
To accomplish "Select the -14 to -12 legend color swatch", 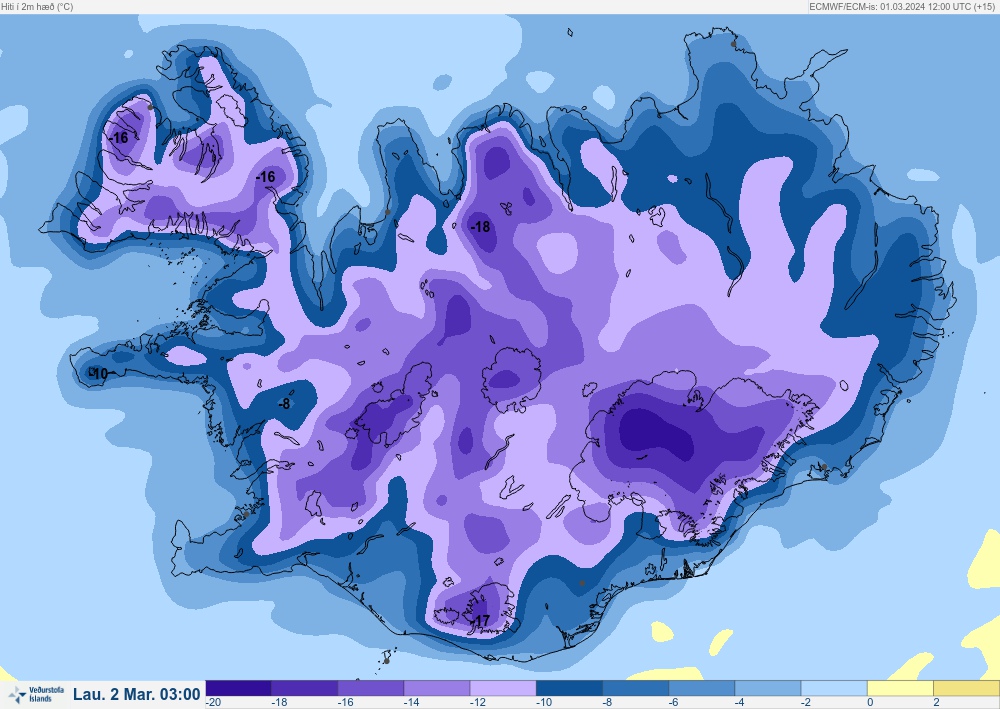I will (x=437, y=688).
